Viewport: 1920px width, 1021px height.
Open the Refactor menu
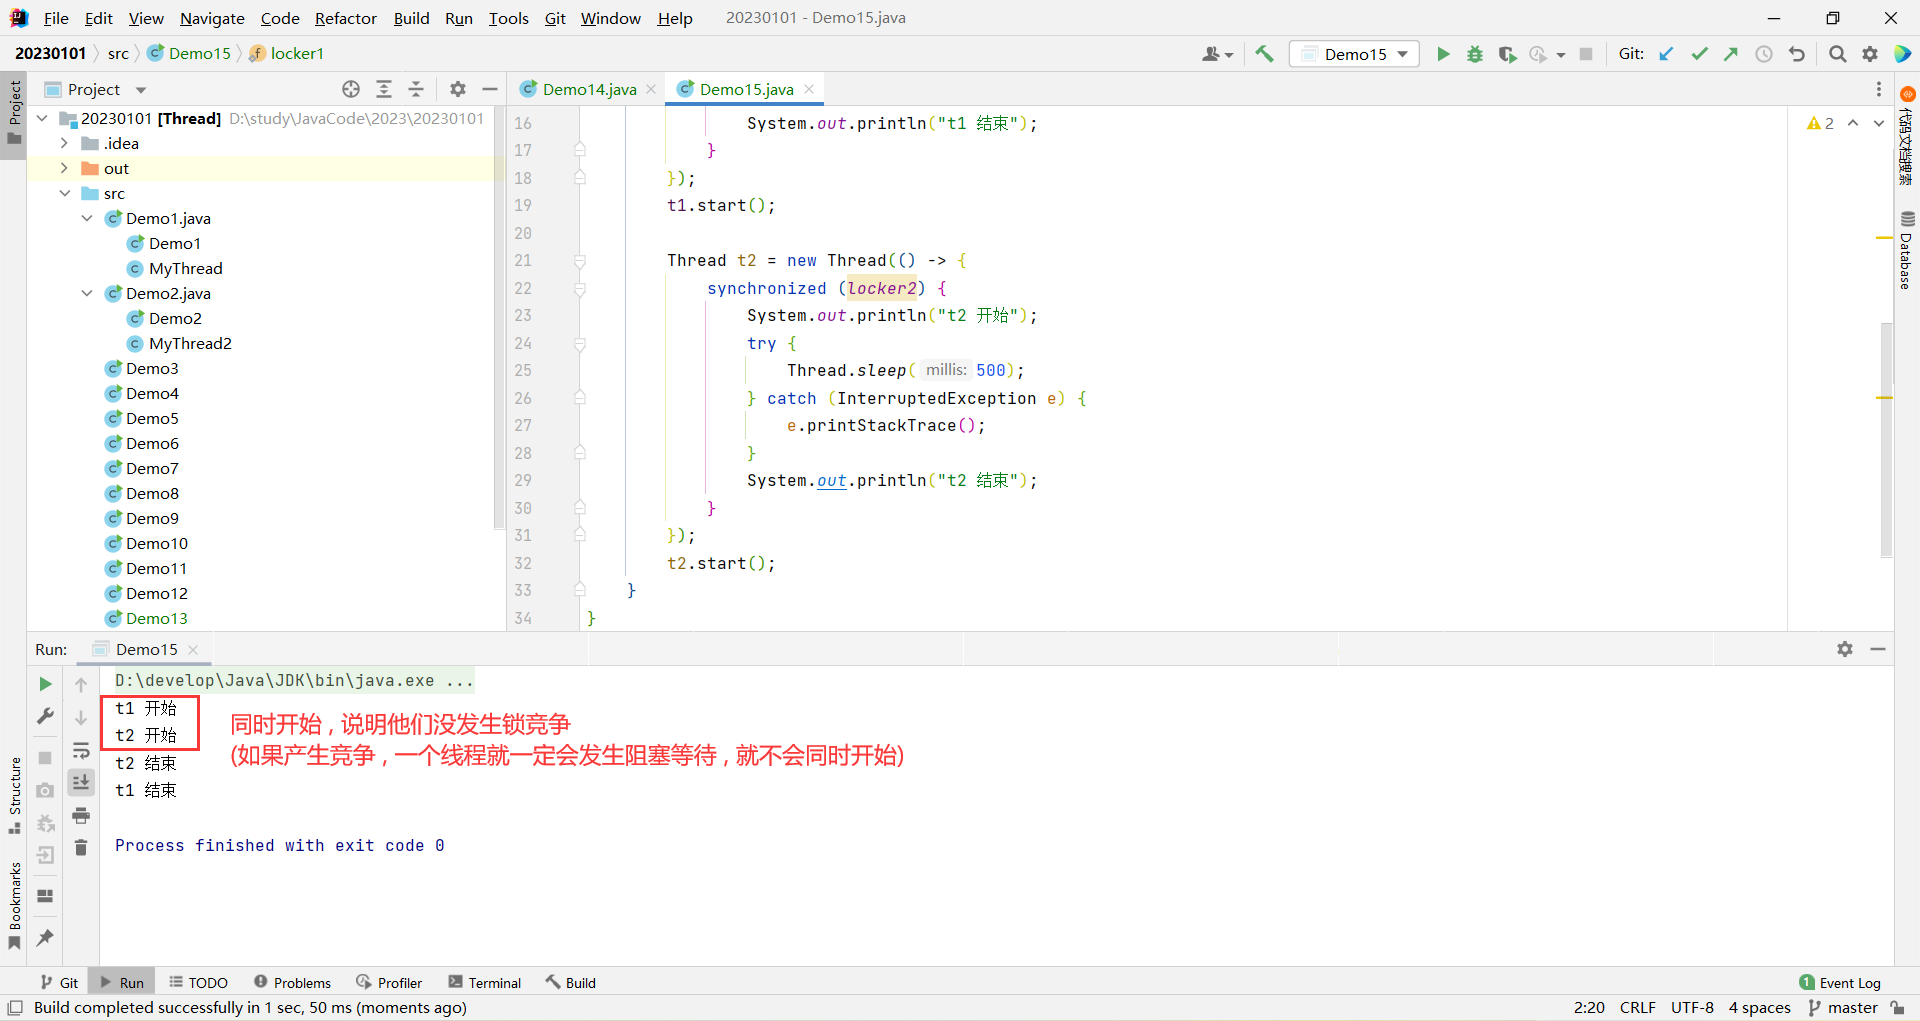pyautogui.click(x=345, y=18)
